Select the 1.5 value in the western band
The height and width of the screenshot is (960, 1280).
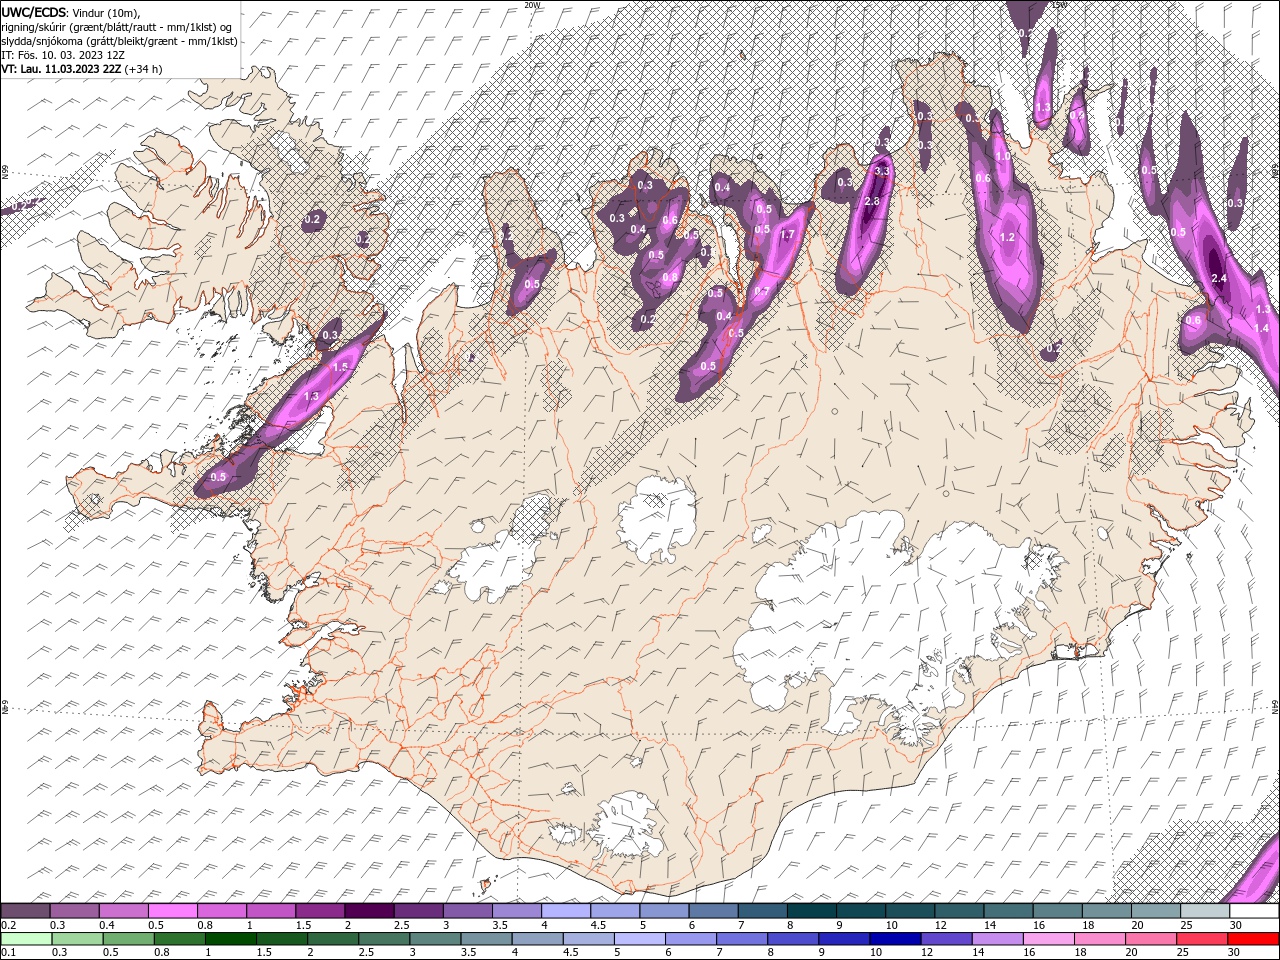click(x=341, y=368)
